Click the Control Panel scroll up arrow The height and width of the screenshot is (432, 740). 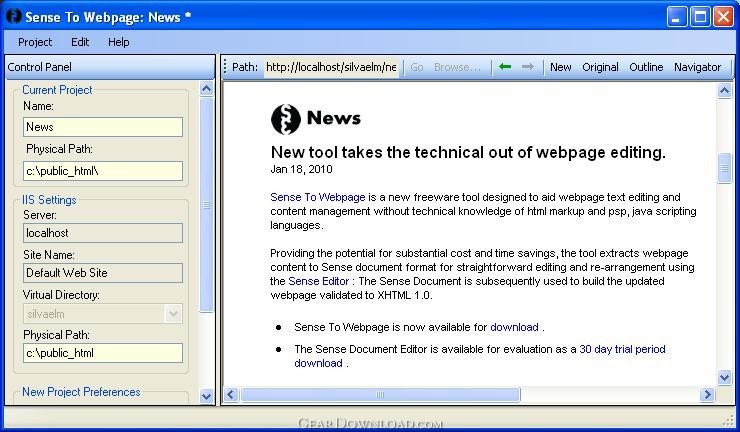pos(206,88)
